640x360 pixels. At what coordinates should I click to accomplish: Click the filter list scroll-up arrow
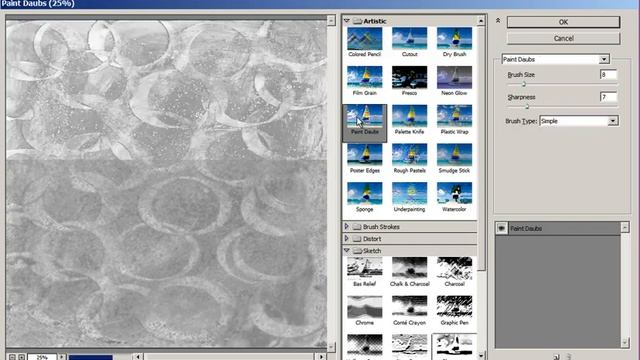pyautogui.click(x=481, y=20)
